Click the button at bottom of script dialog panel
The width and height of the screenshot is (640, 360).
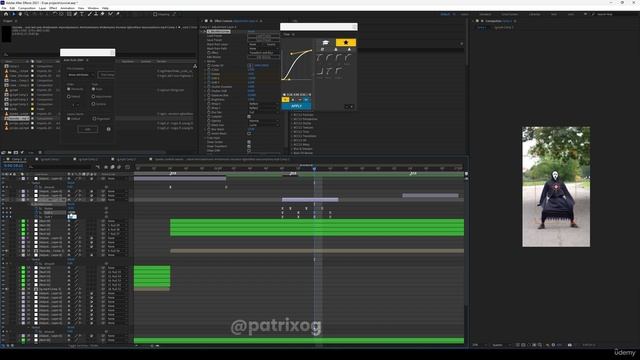pyautogui.click(x=87, y=129)
